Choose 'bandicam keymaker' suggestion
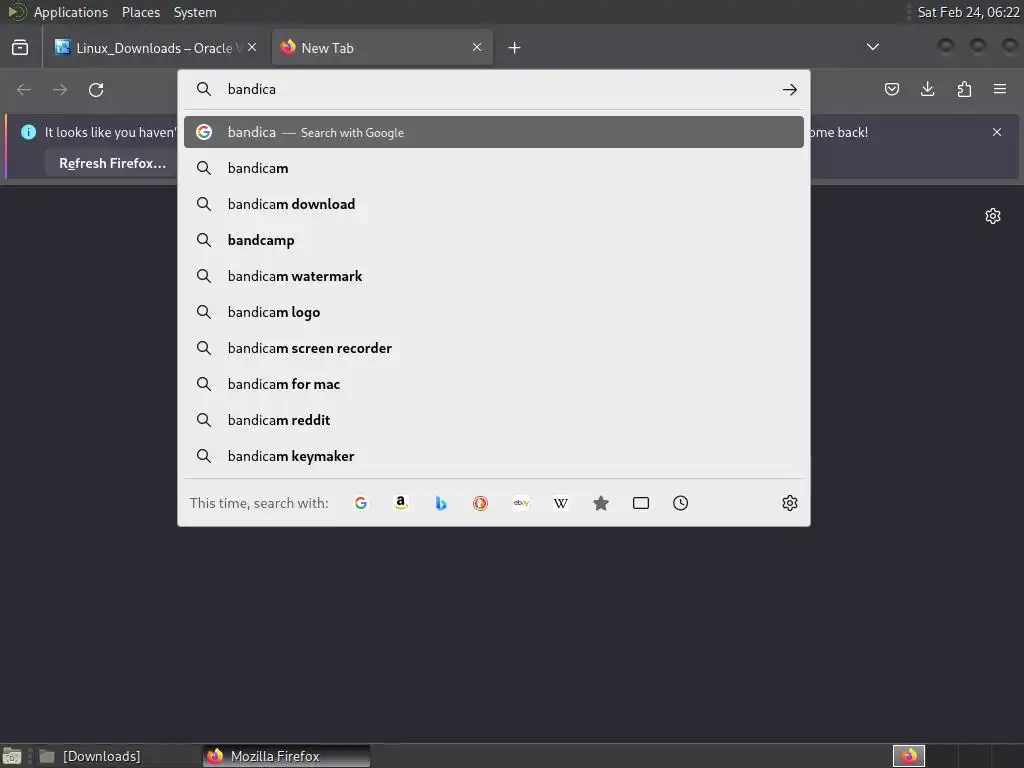1024x768 pixels. [494, 455]
